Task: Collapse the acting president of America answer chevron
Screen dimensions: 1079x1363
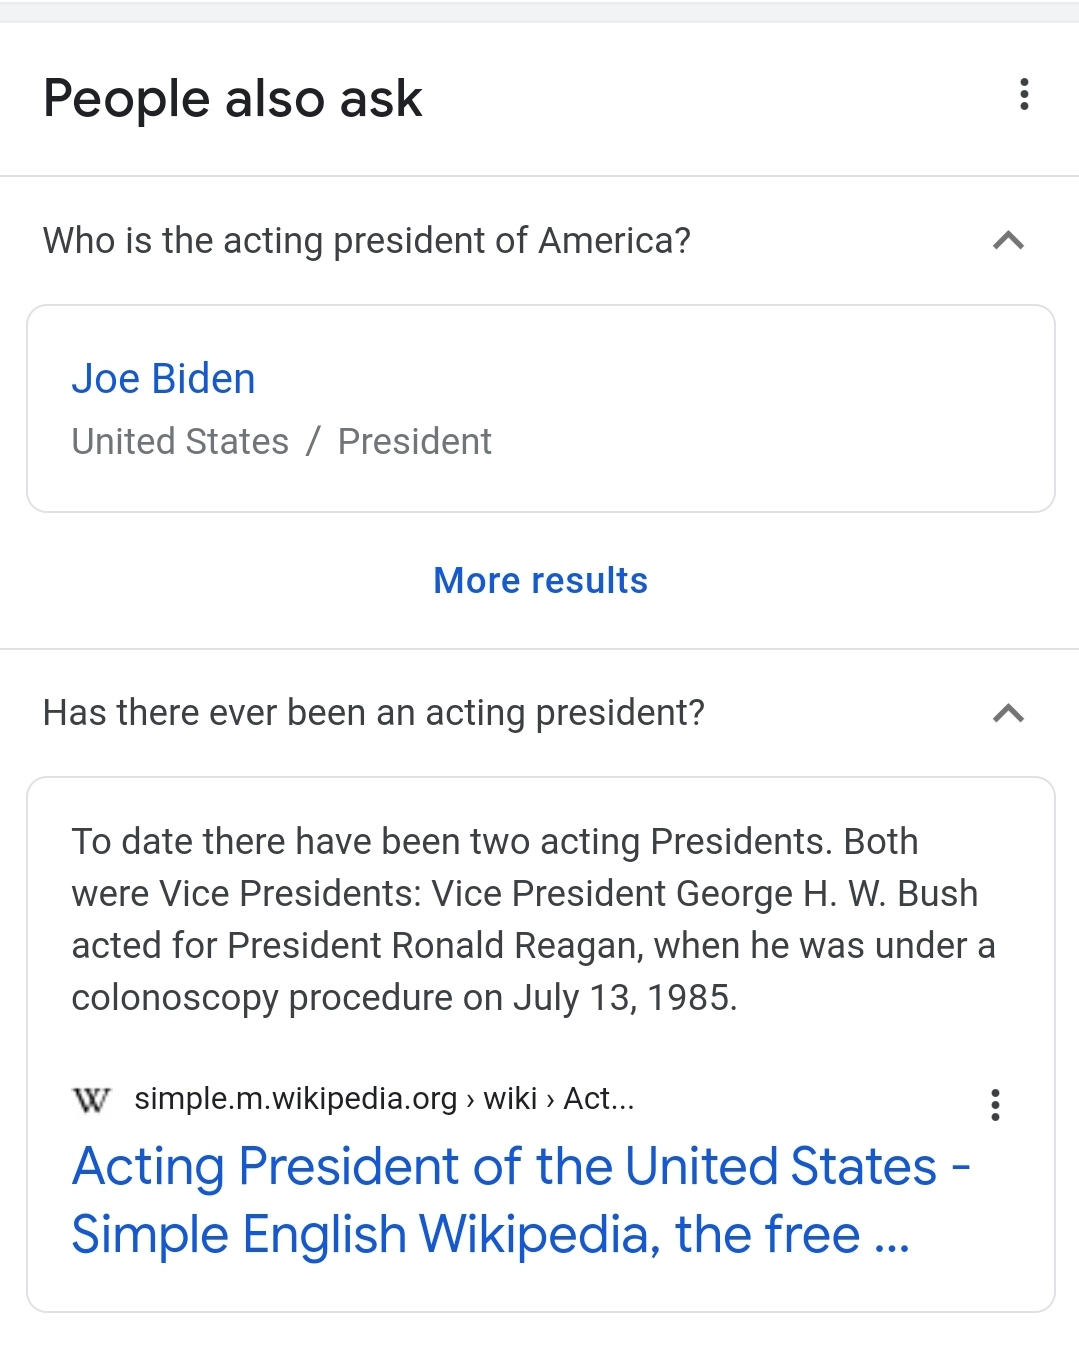Action: [1009, 241]
